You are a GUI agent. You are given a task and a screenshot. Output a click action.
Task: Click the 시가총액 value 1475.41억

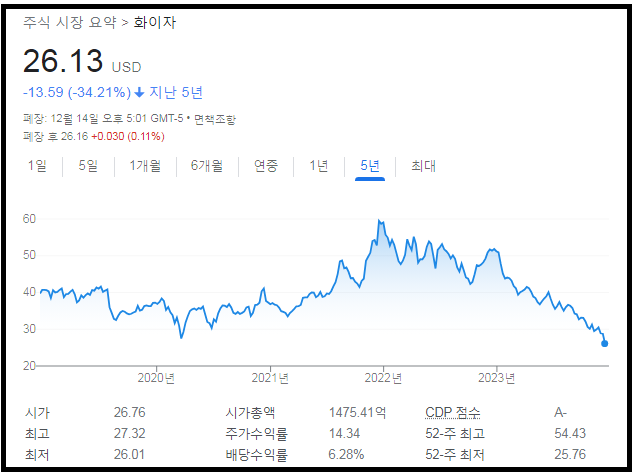[357, 413]
